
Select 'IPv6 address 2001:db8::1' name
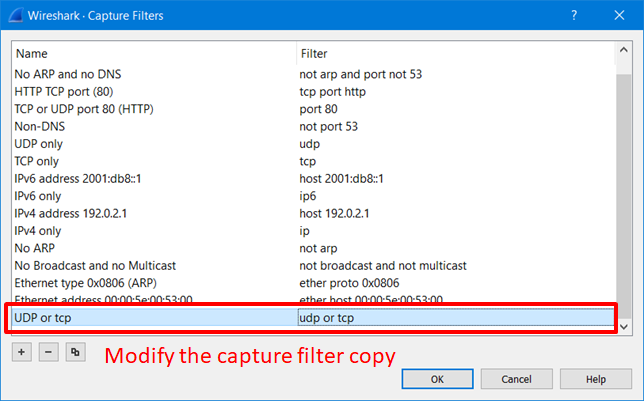78,179
